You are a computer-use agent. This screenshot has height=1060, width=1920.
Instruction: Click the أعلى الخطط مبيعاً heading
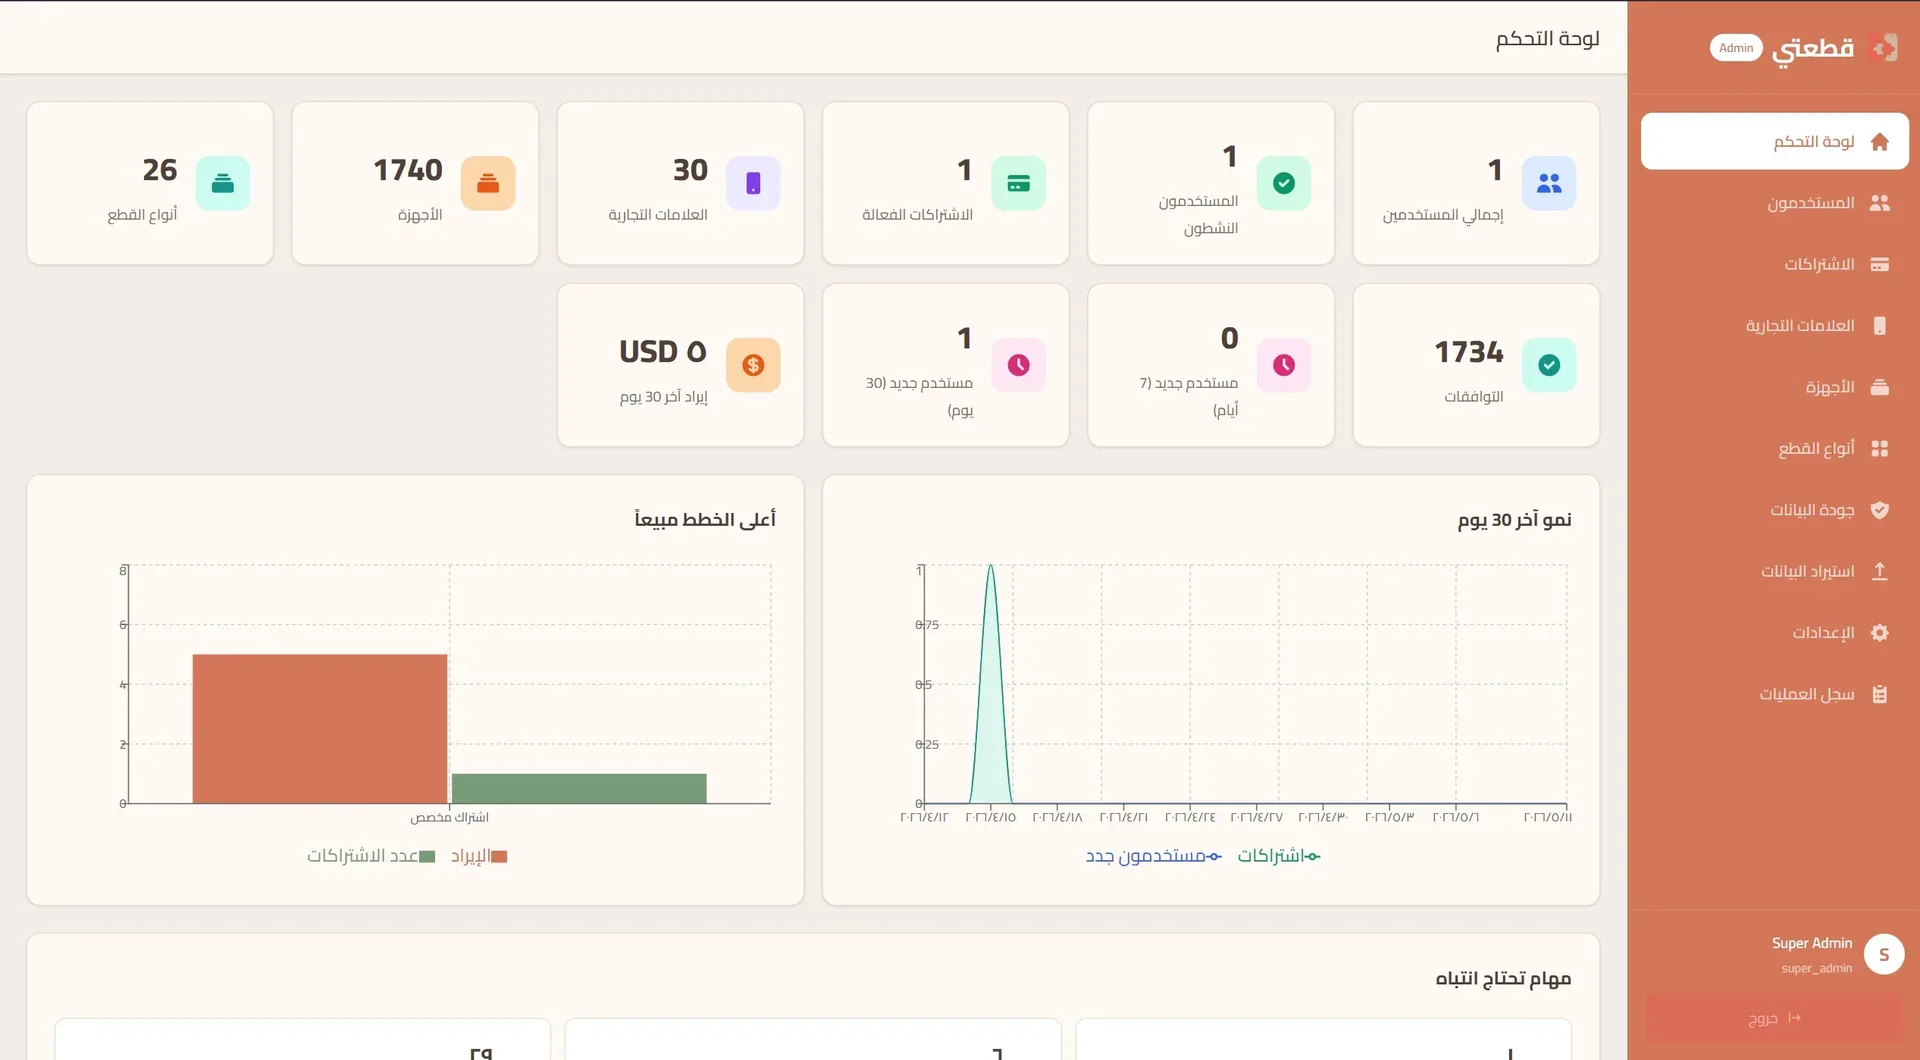[x=705, y=519]
